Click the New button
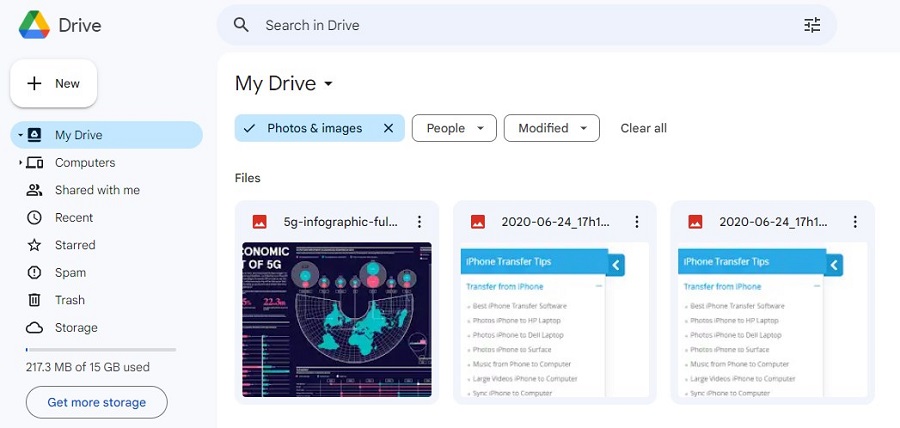The image size is (900, 428). coord(53,83)
